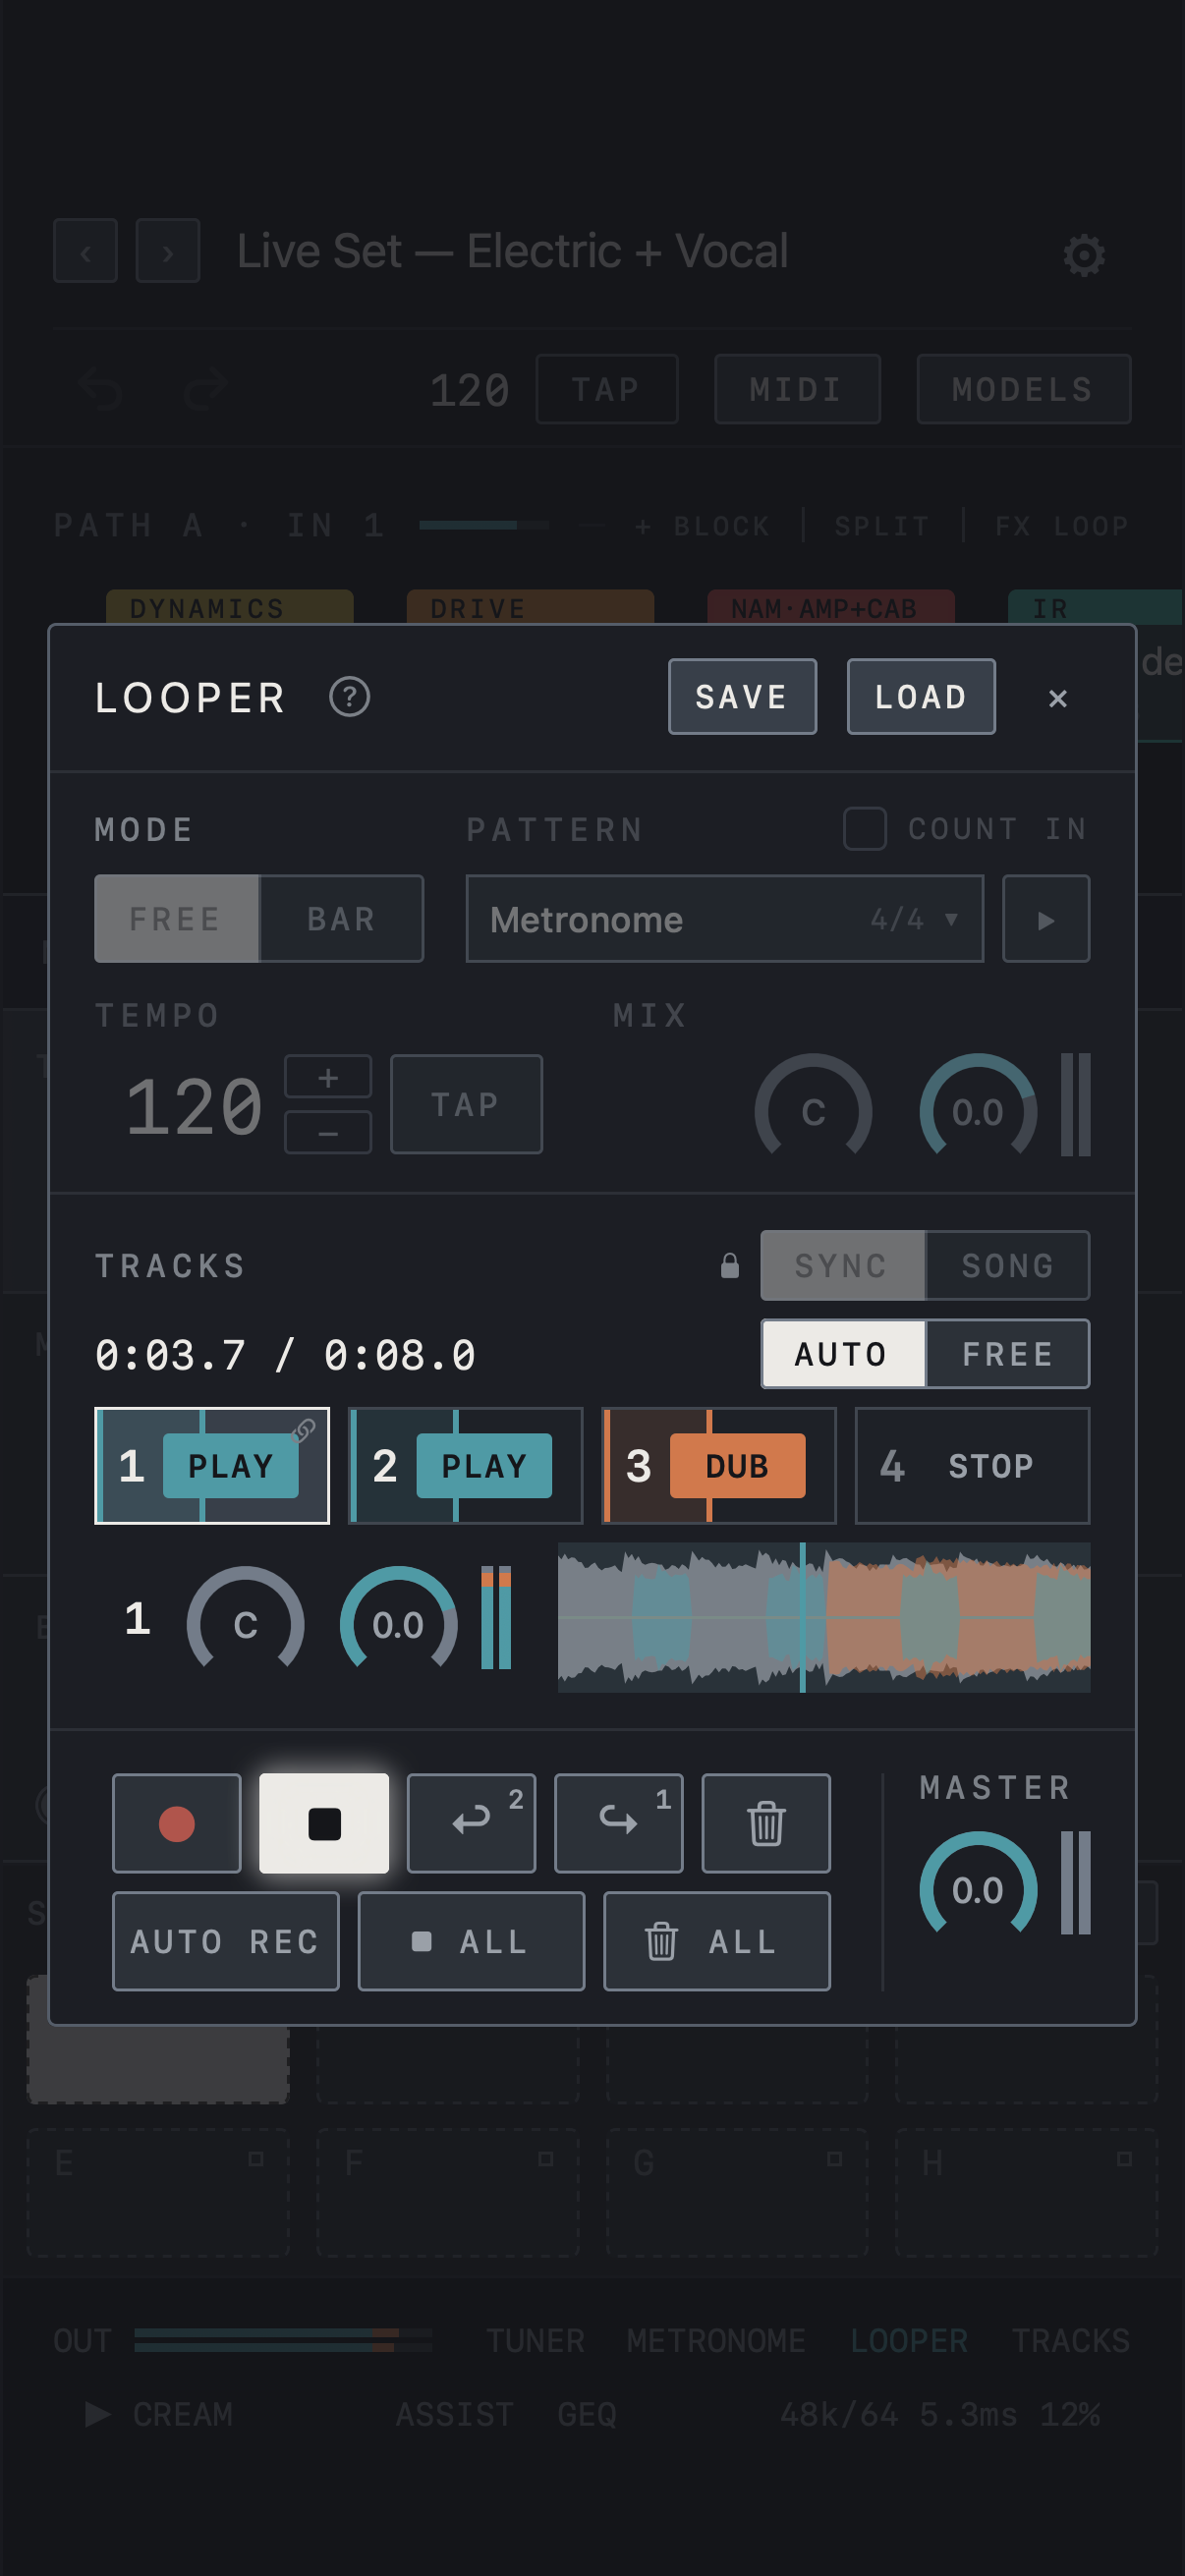Select FREE mode in Mode section
The height and width of the screenshot is (2576, 1185).
click(x=177, y=919)
